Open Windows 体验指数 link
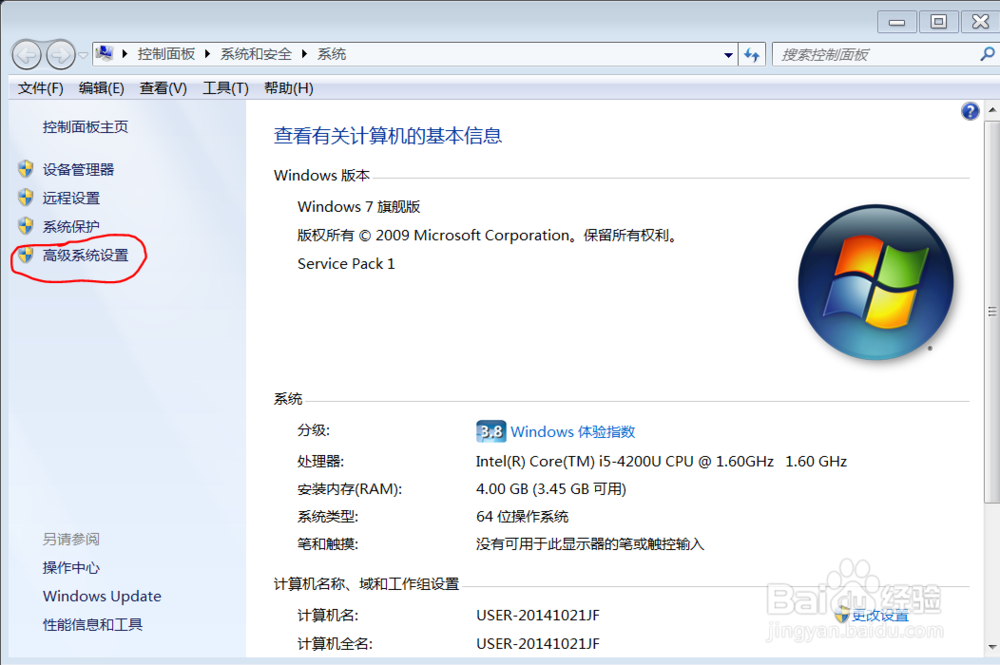 tap(573, 432)
